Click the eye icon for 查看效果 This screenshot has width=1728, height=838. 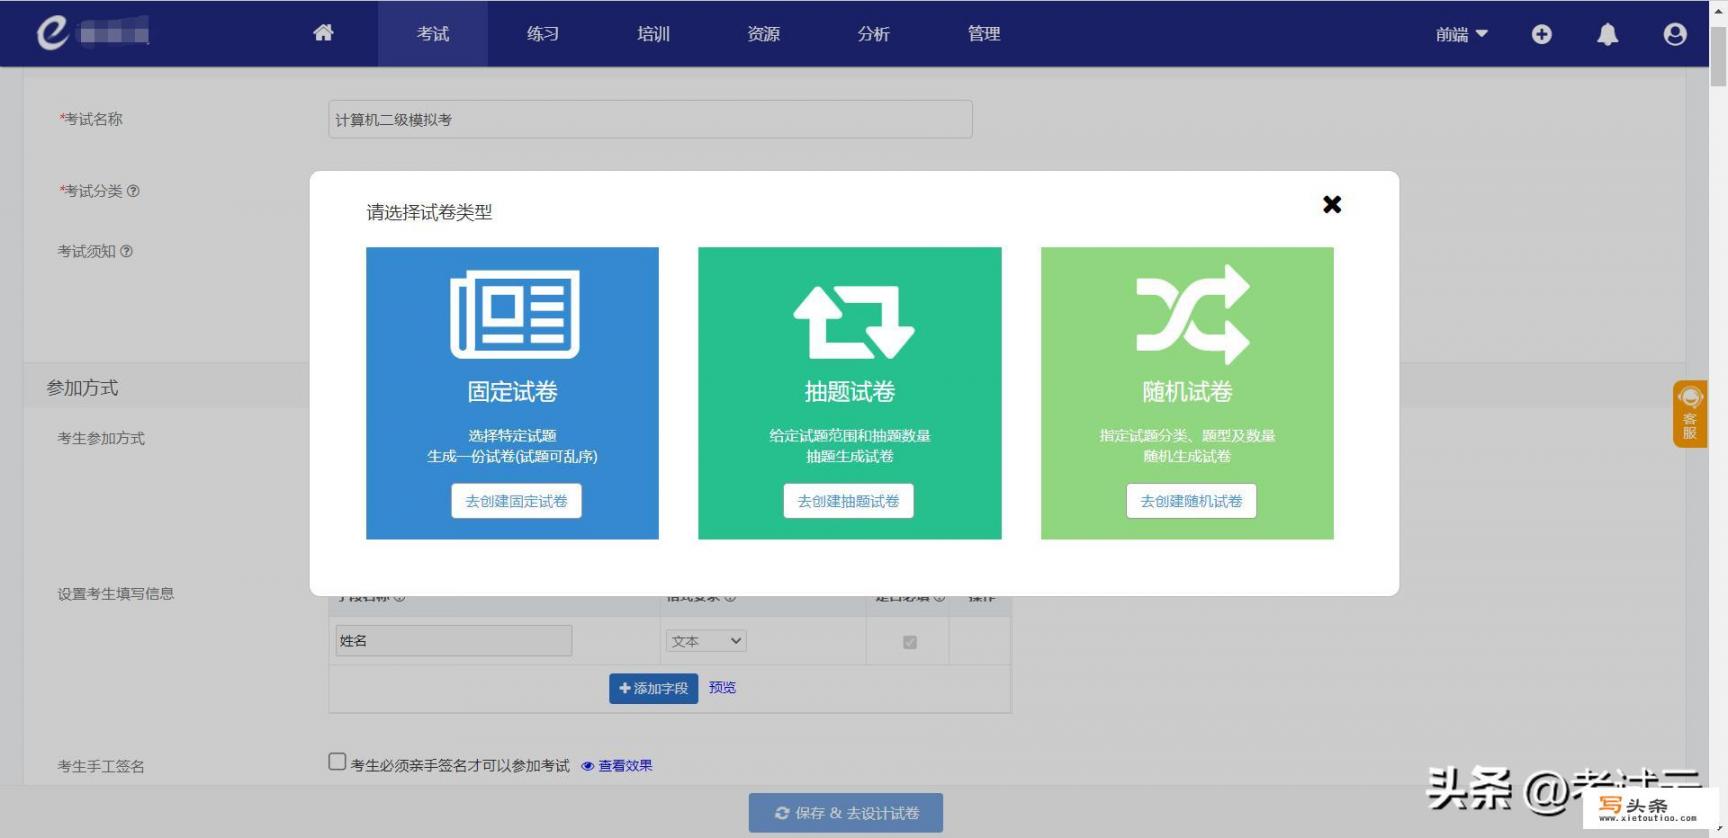tap(587, 766)
